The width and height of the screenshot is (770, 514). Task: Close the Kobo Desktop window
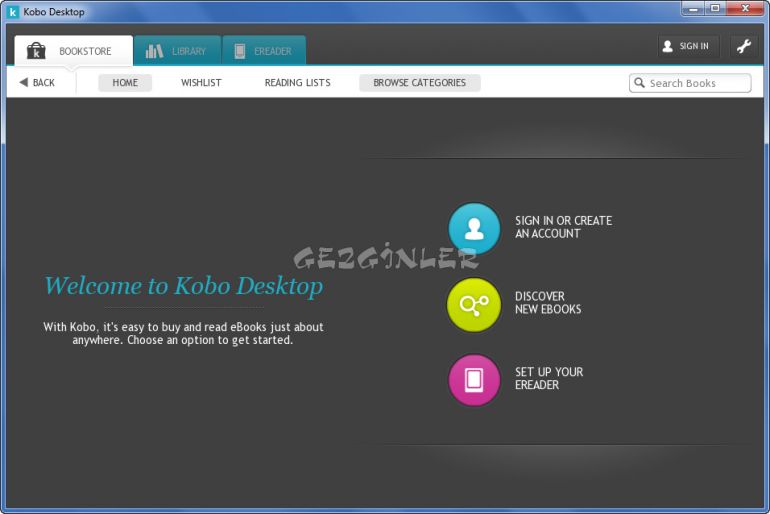tap(745, 8)
